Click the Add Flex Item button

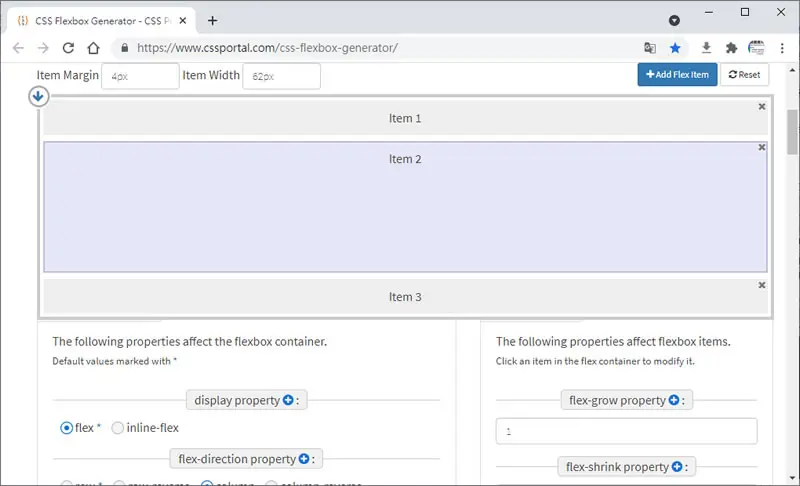pyautogui.click(x=677, y=74)
